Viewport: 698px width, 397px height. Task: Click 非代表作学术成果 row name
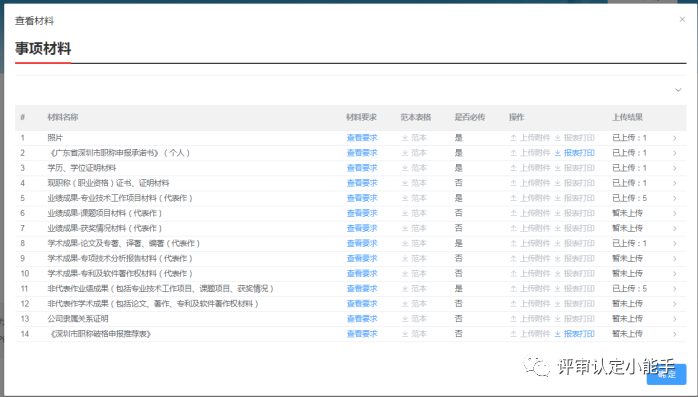(153, 304)
